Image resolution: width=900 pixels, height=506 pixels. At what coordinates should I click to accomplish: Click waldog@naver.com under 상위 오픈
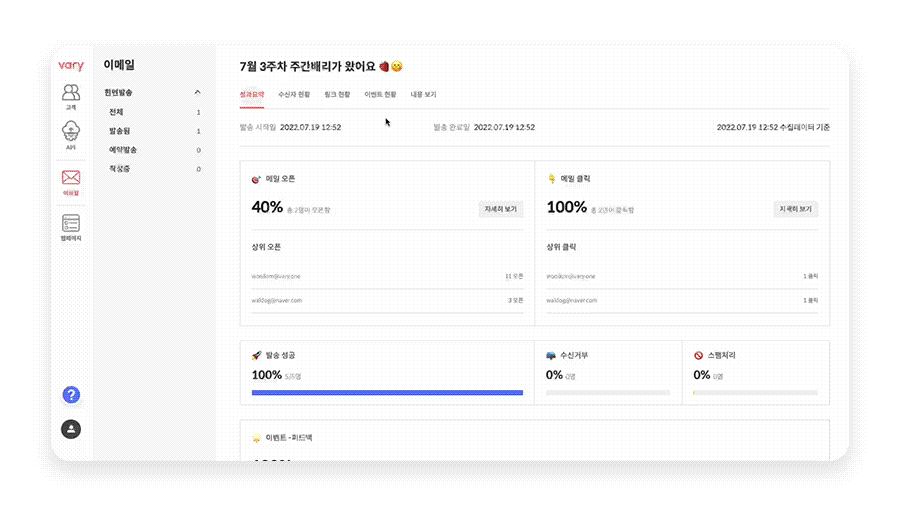[277, 301]
